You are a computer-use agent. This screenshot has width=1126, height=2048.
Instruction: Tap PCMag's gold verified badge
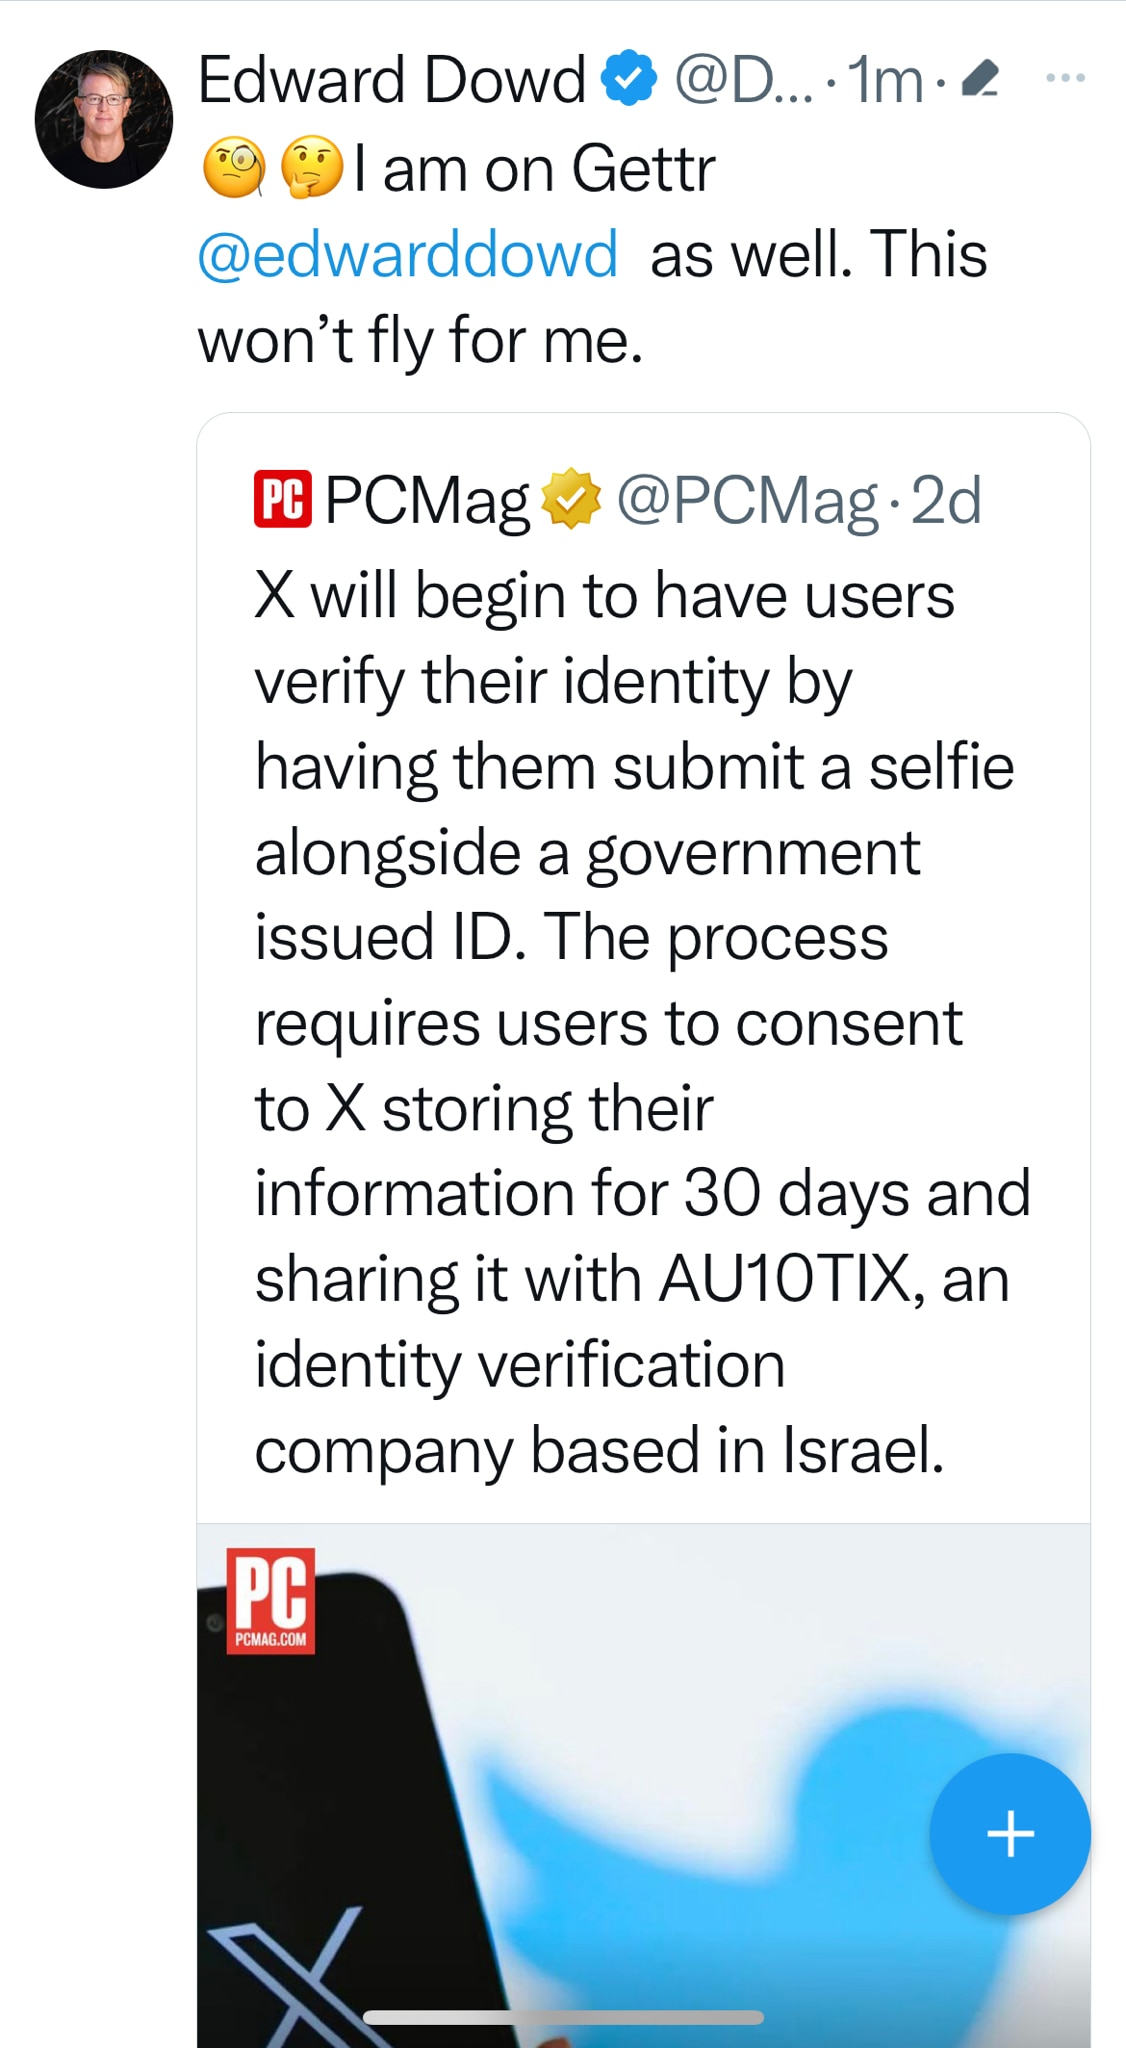tap(571, 498)
